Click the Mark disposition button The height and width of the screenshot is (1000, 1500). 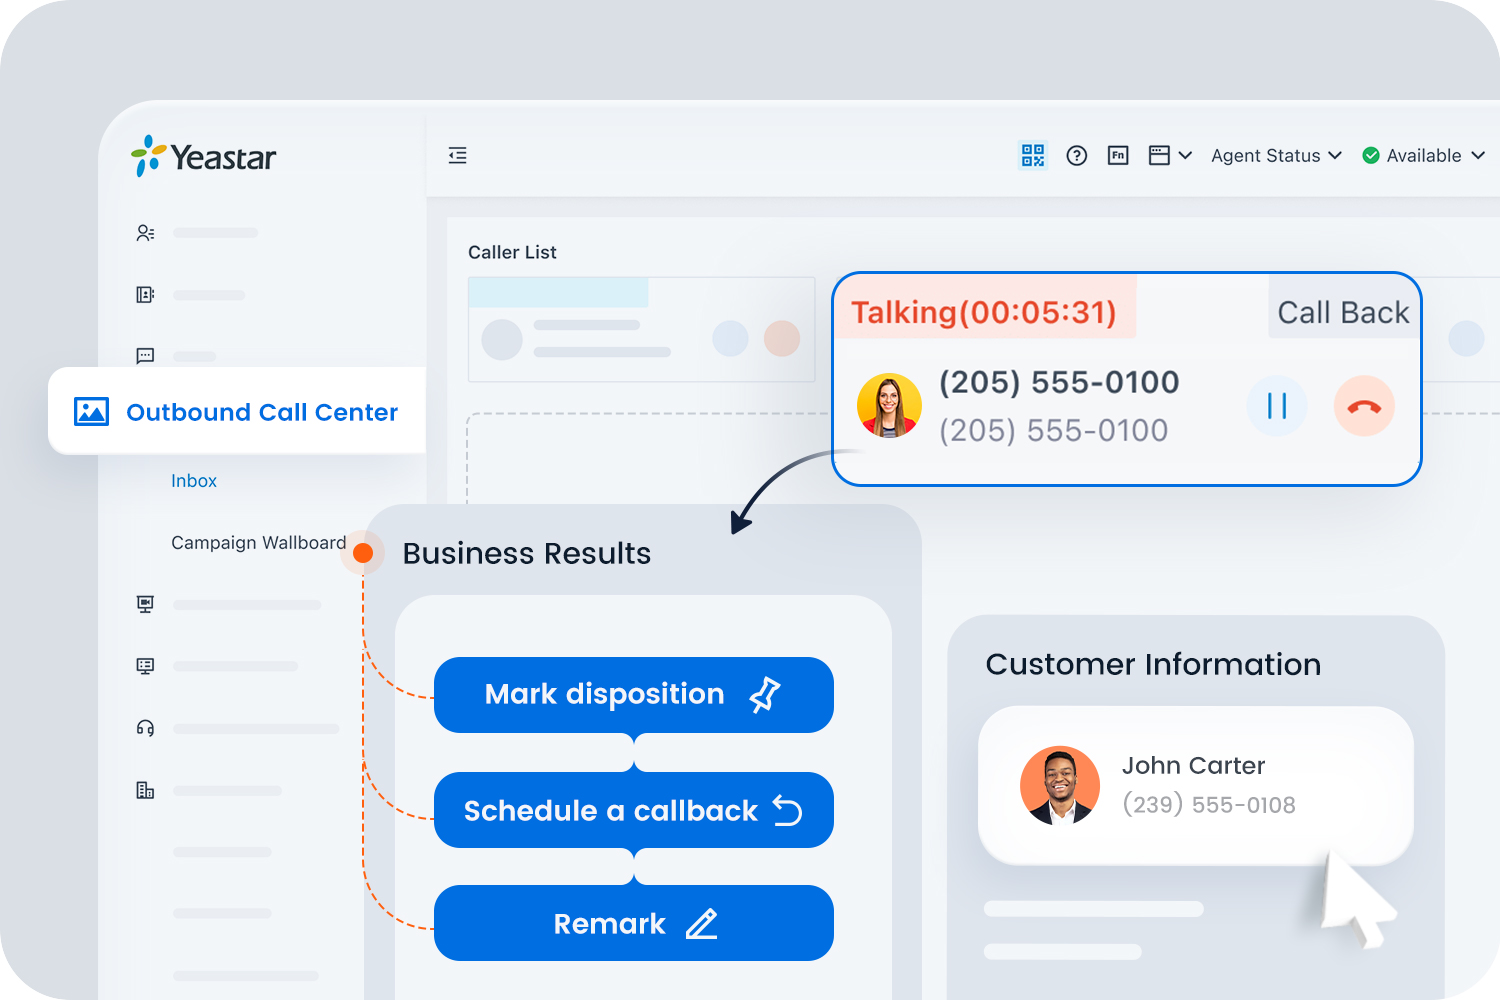coord(633,695)
